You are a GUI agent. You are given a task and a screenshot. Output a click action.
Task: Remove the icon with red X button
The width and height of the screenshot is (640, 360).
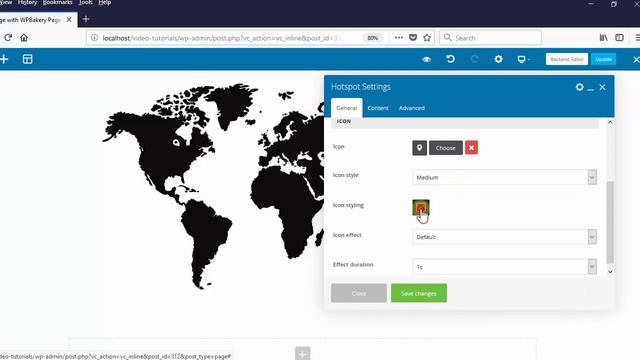(x=471, y=148)
